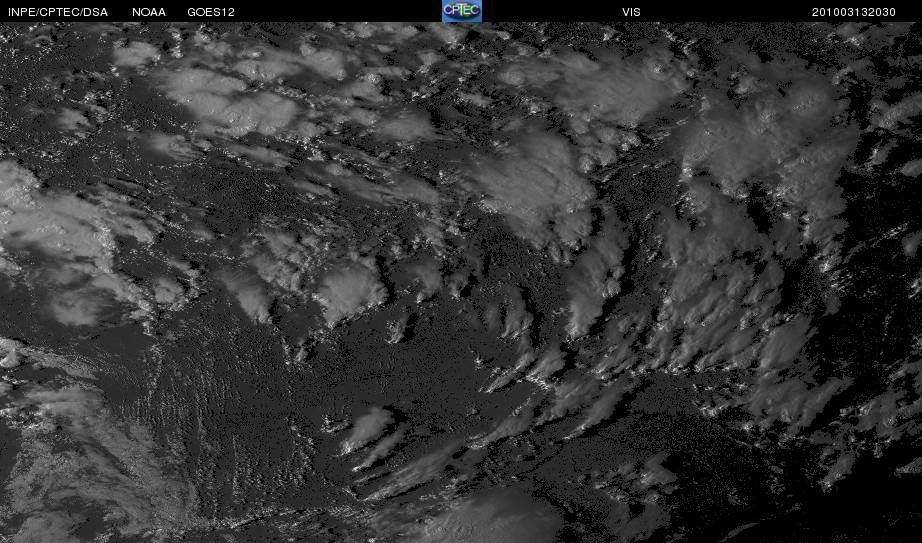Click the 201003132030 timestamp
This screenshot has height=543, width=922.
854,12
